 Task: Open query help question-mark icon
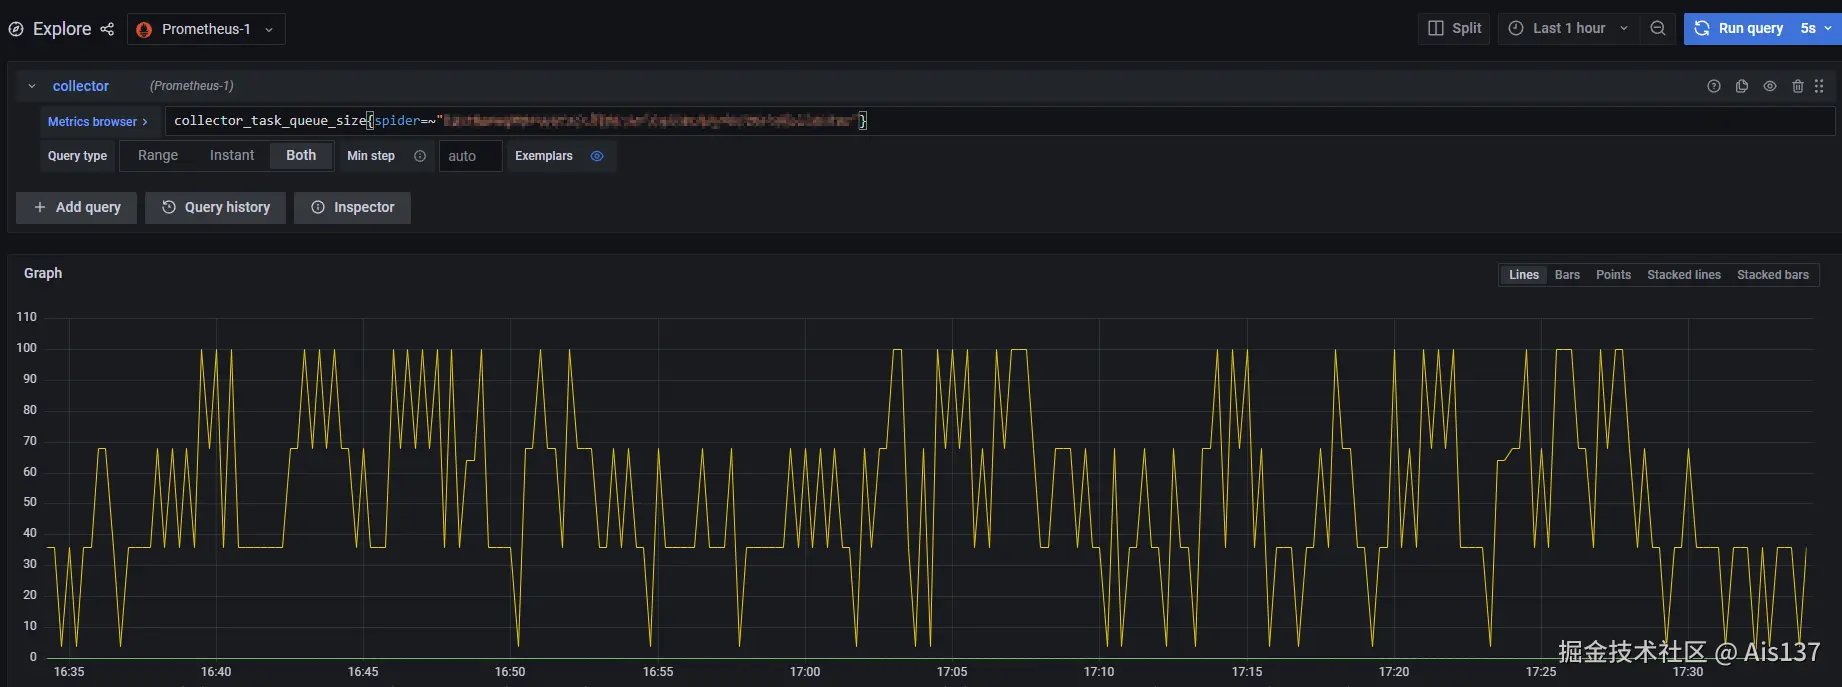[1714, 86]
